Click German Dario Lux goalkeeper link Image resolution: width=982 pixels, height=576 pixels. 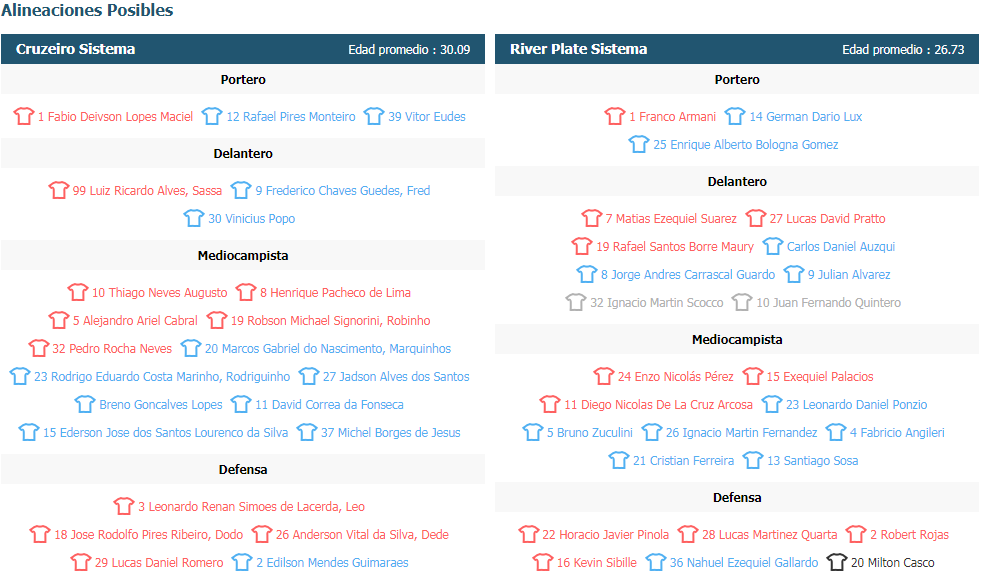point(805,116)
